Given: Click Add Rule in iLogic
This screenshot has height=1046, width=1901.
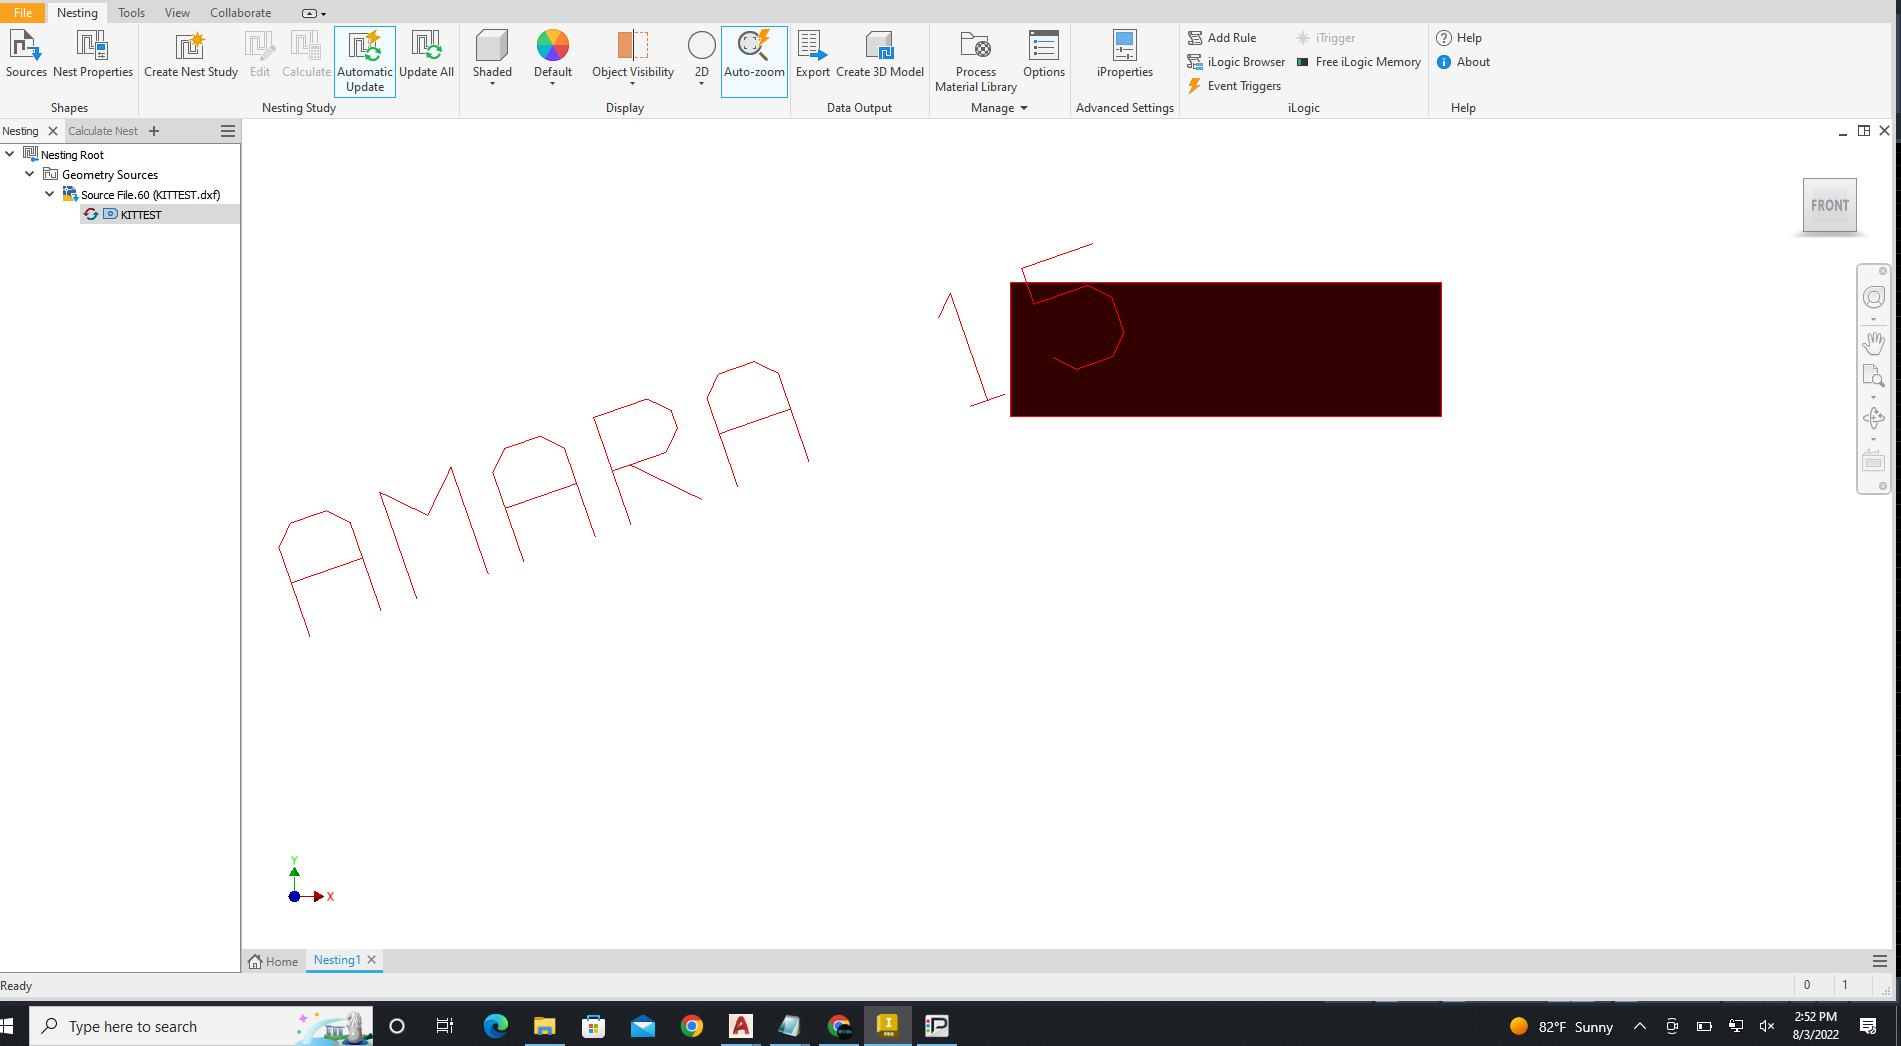Looking at the screenshot, I should point(1222,38).
